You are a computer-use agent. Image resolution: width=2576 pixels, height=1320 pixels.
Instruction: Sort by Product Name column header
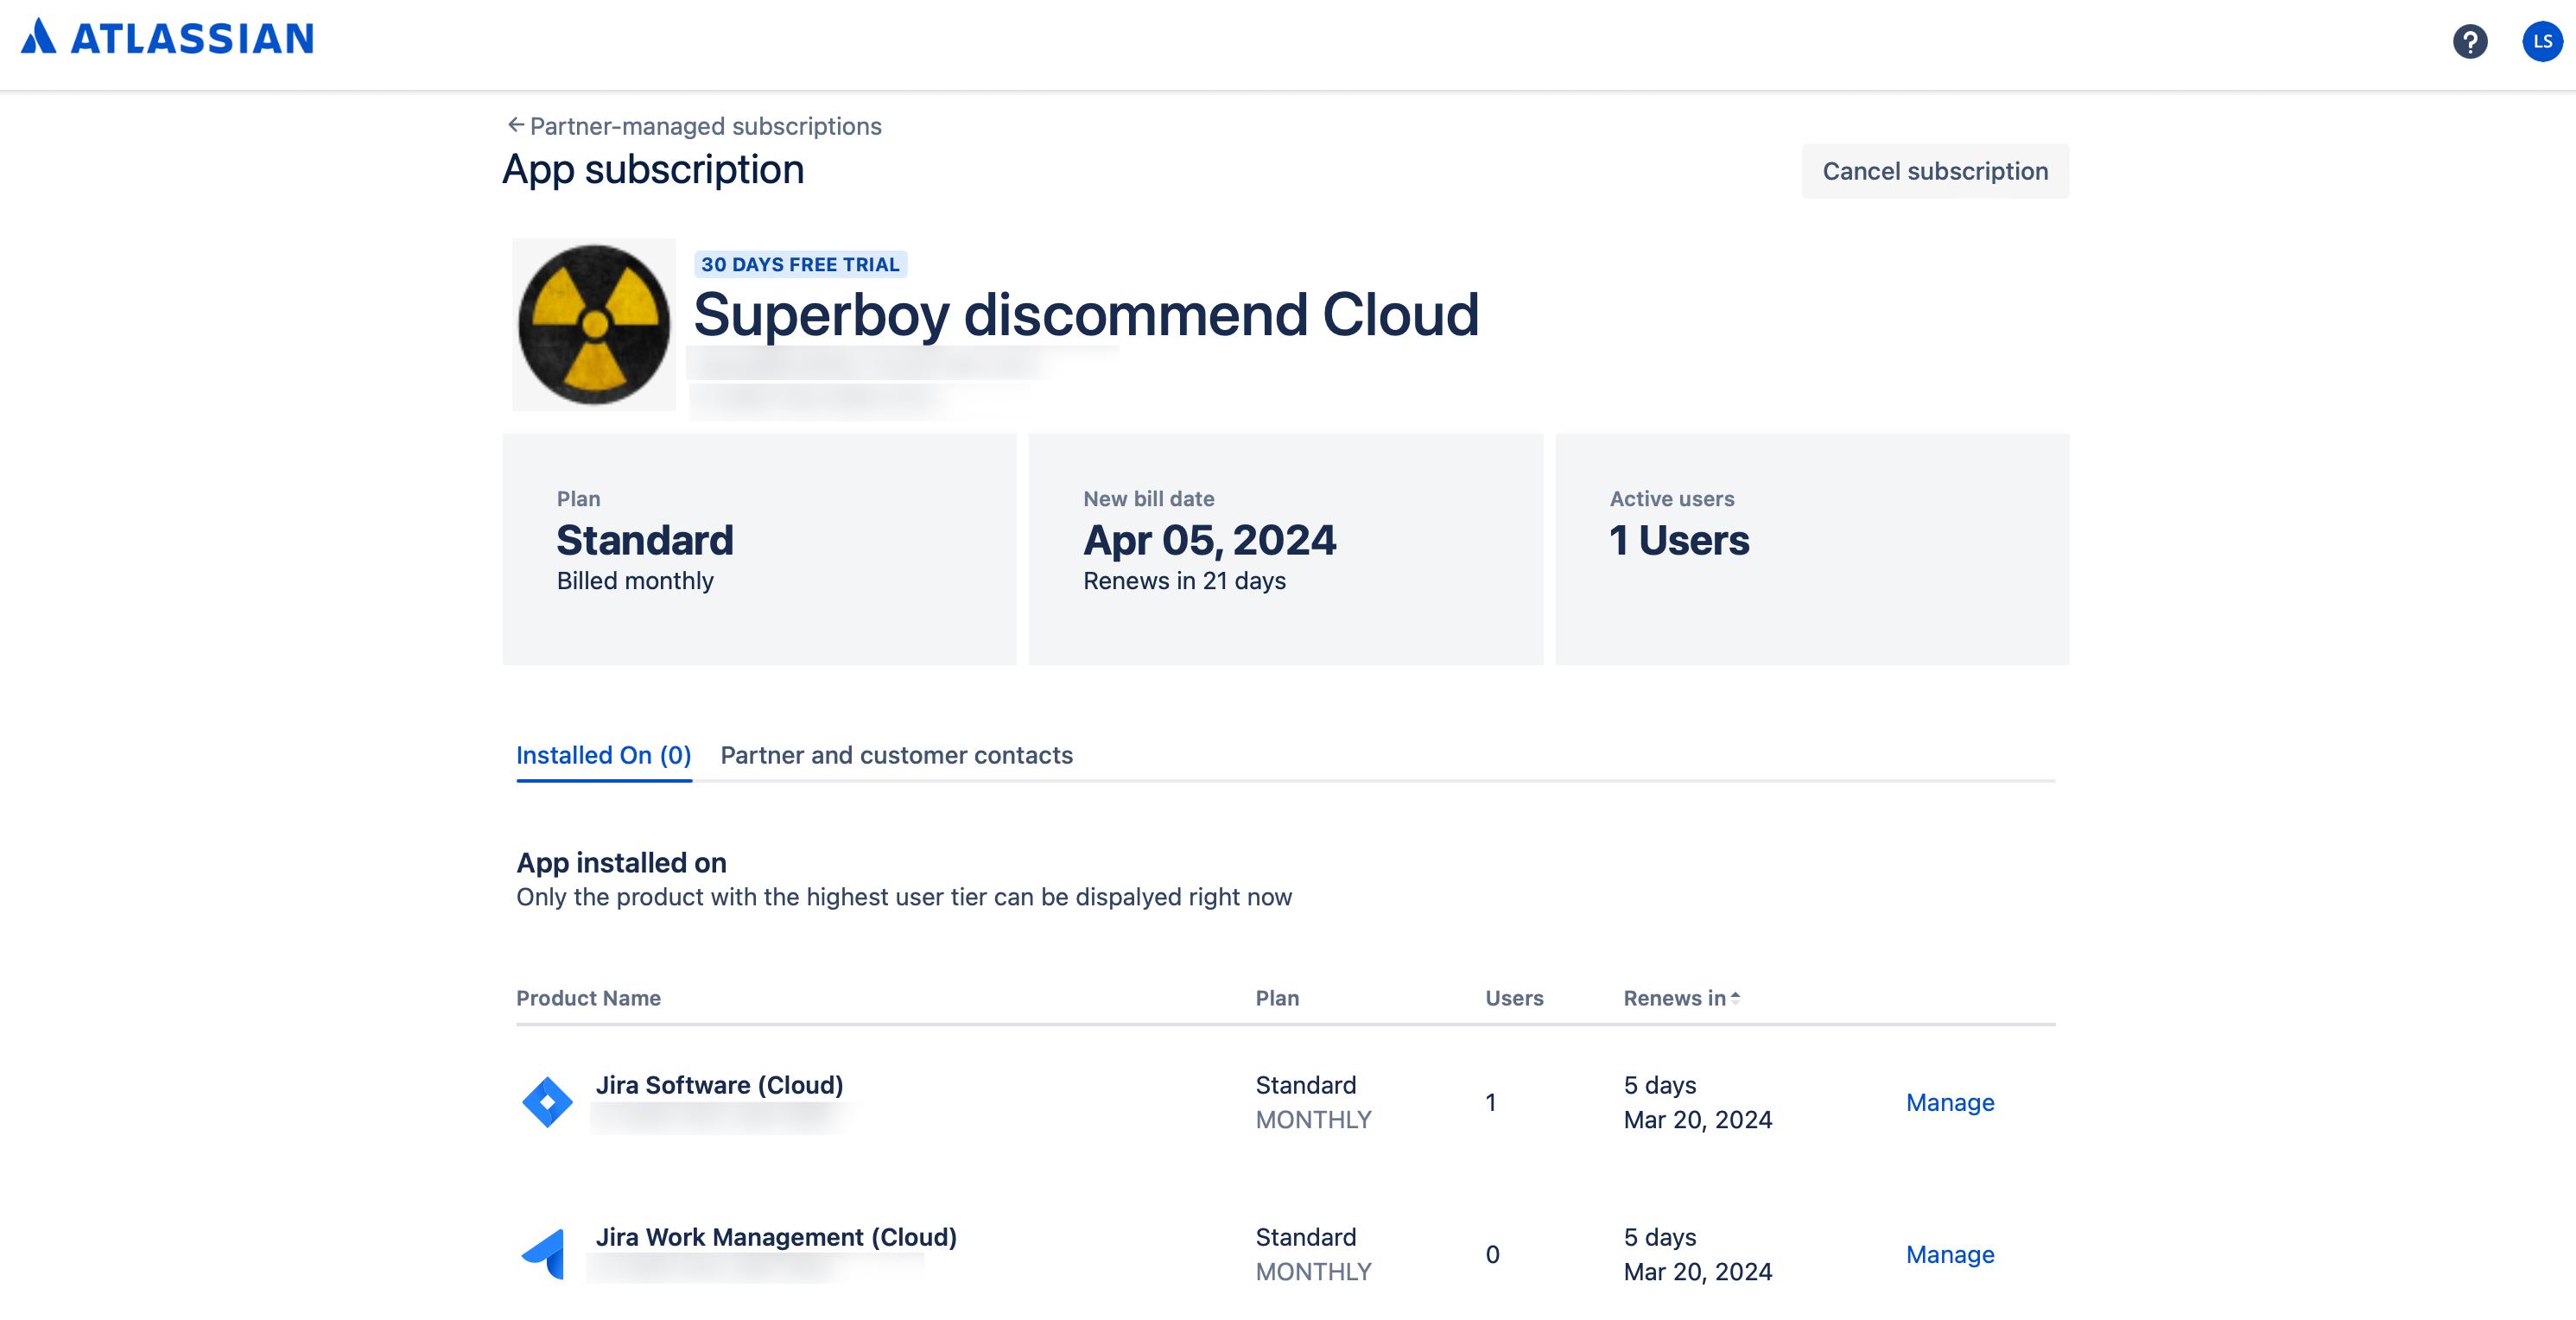(x=588, y=998)
